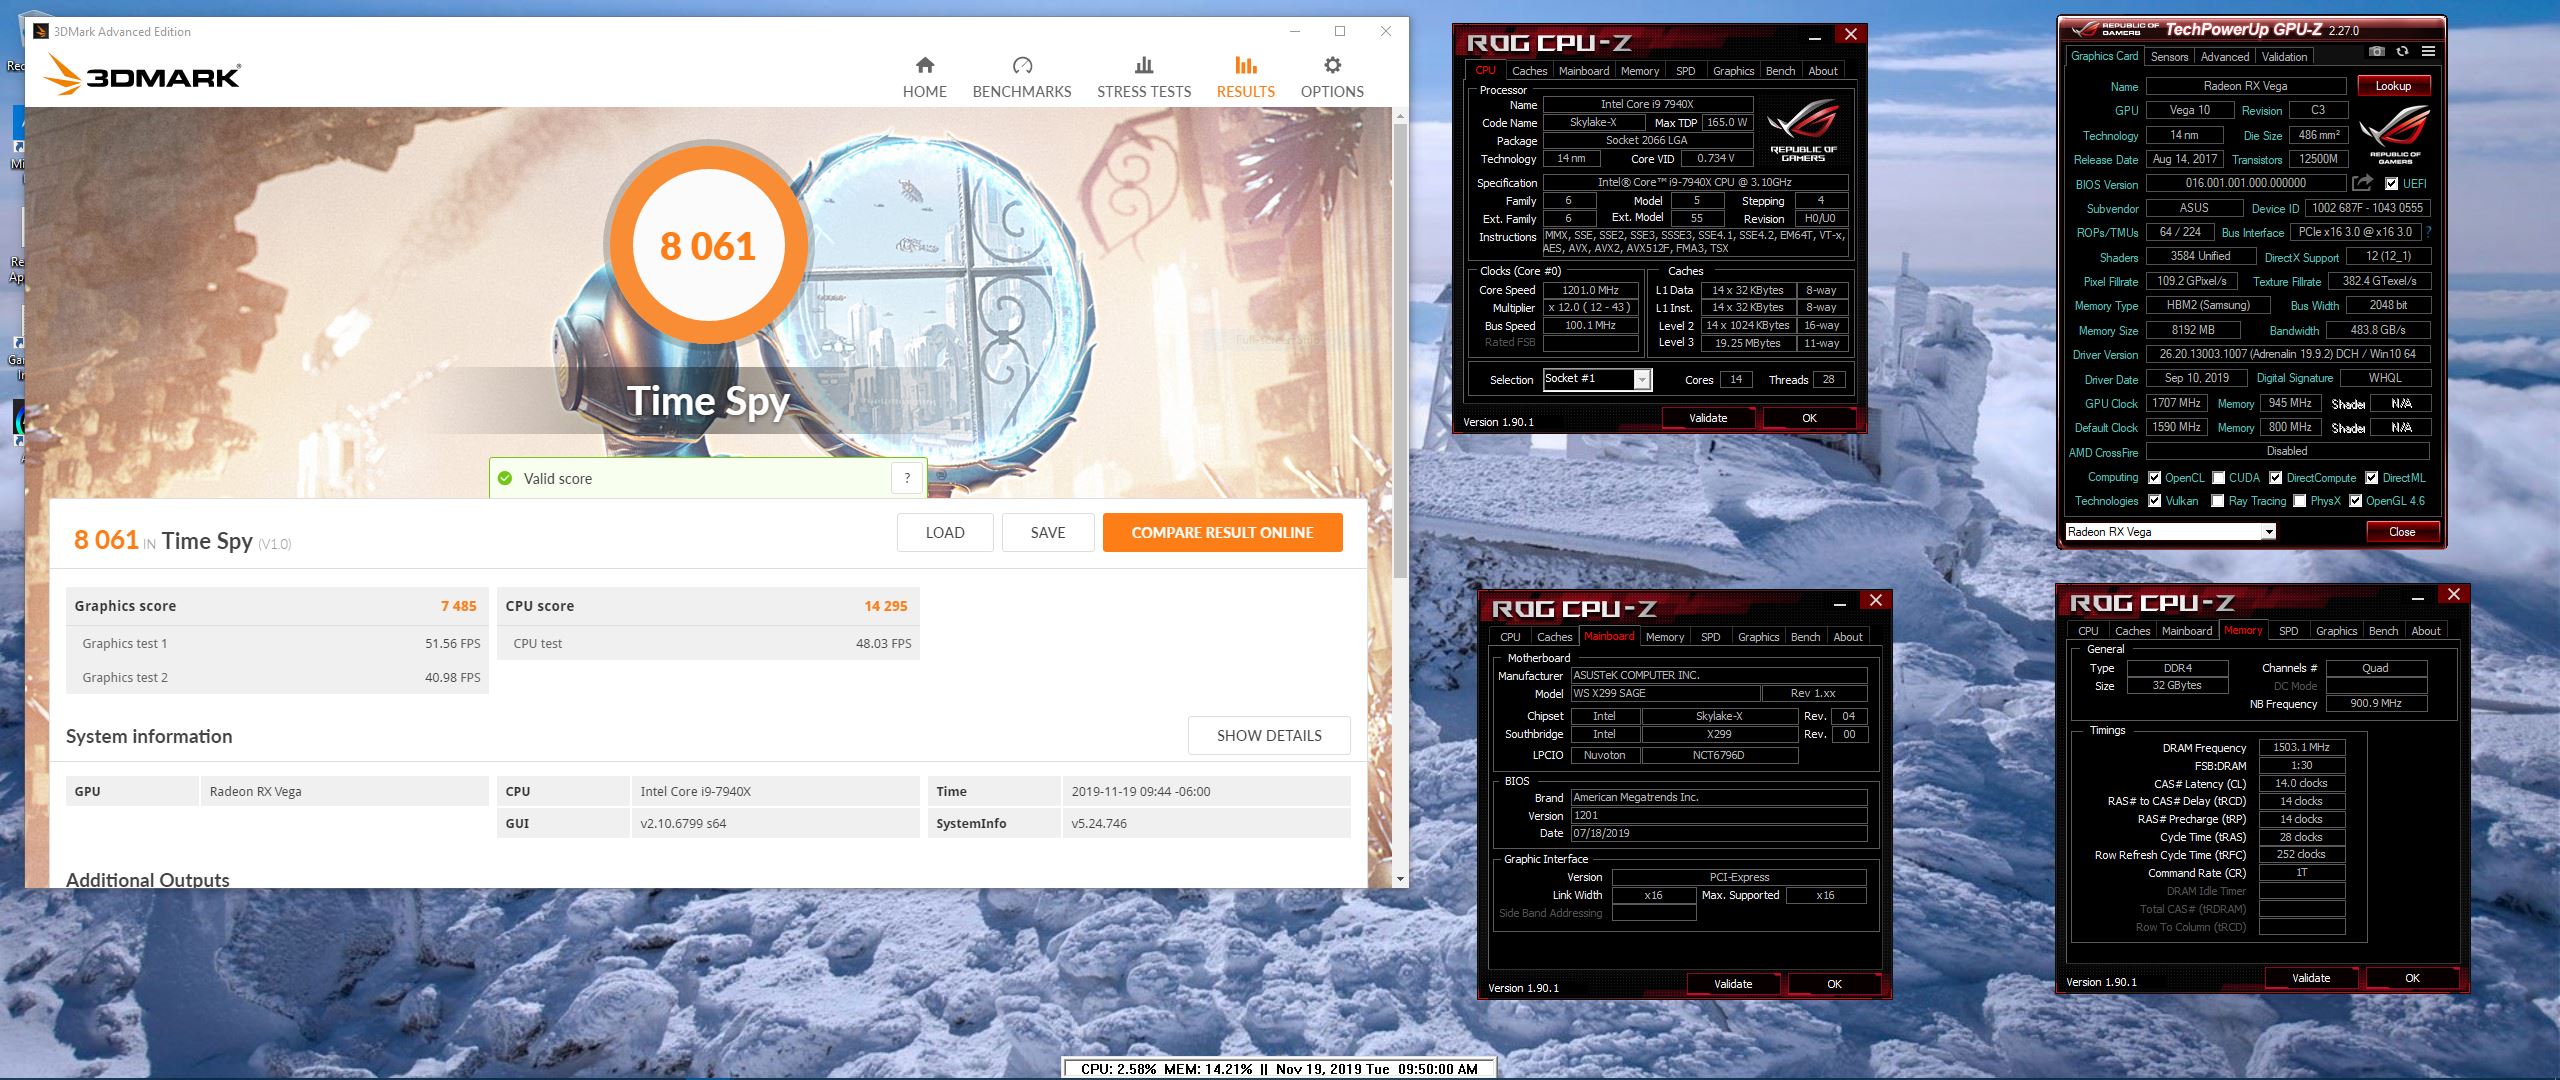The width and height of the screenshot is (2560, 1080).
Task: Open GPU-Z hamburger menu
Action: click(x=2428, y=51)
